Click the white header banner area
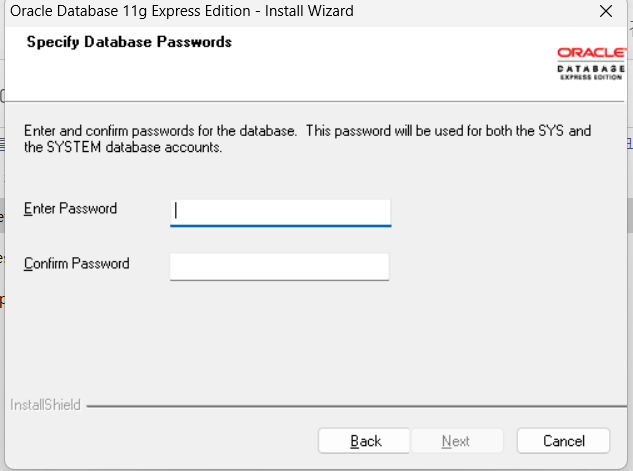The image size is (633, 471). tap(350, 70)
